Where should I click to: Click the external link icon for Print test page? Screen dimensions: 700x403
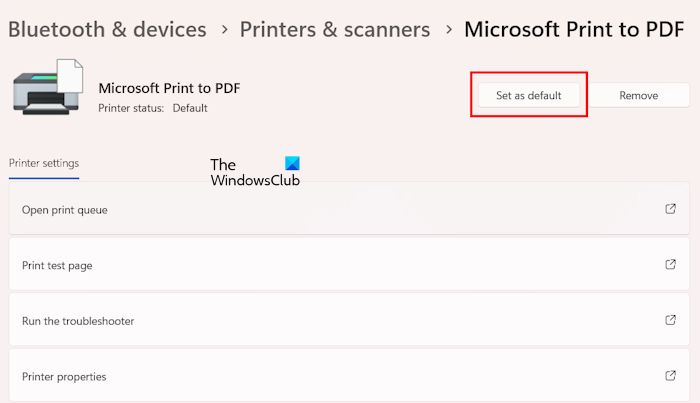click(x=670, y=265)
